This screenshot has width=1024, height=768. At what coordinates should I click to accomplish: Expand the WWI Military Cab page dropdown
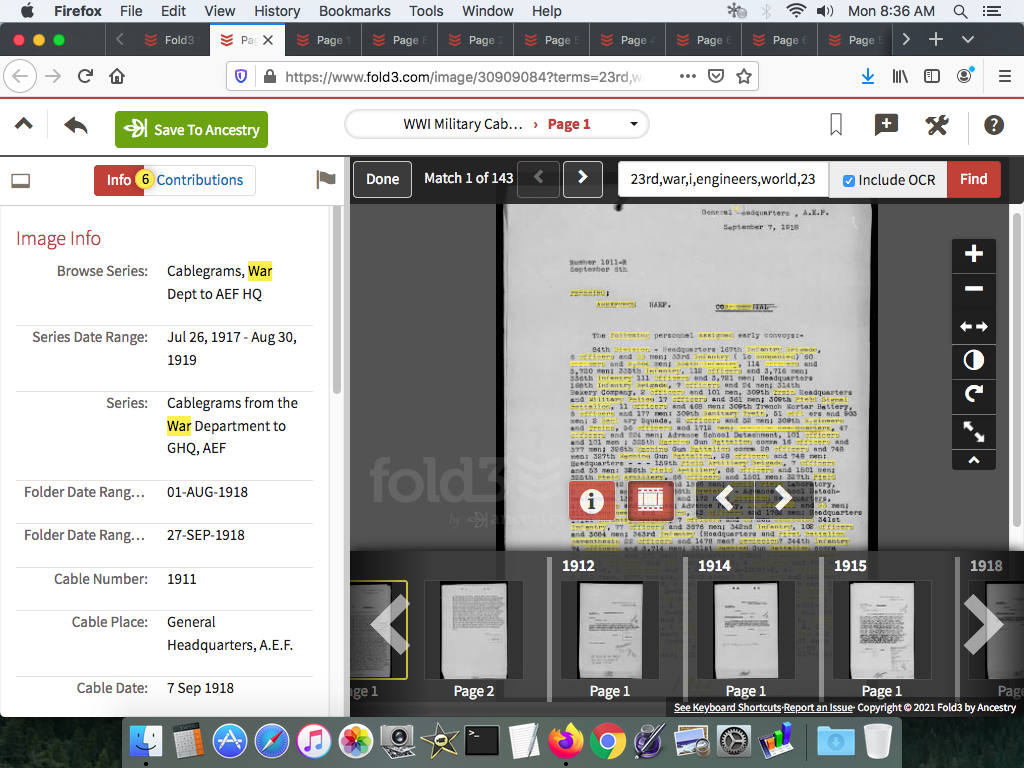[x=634, y=125]
